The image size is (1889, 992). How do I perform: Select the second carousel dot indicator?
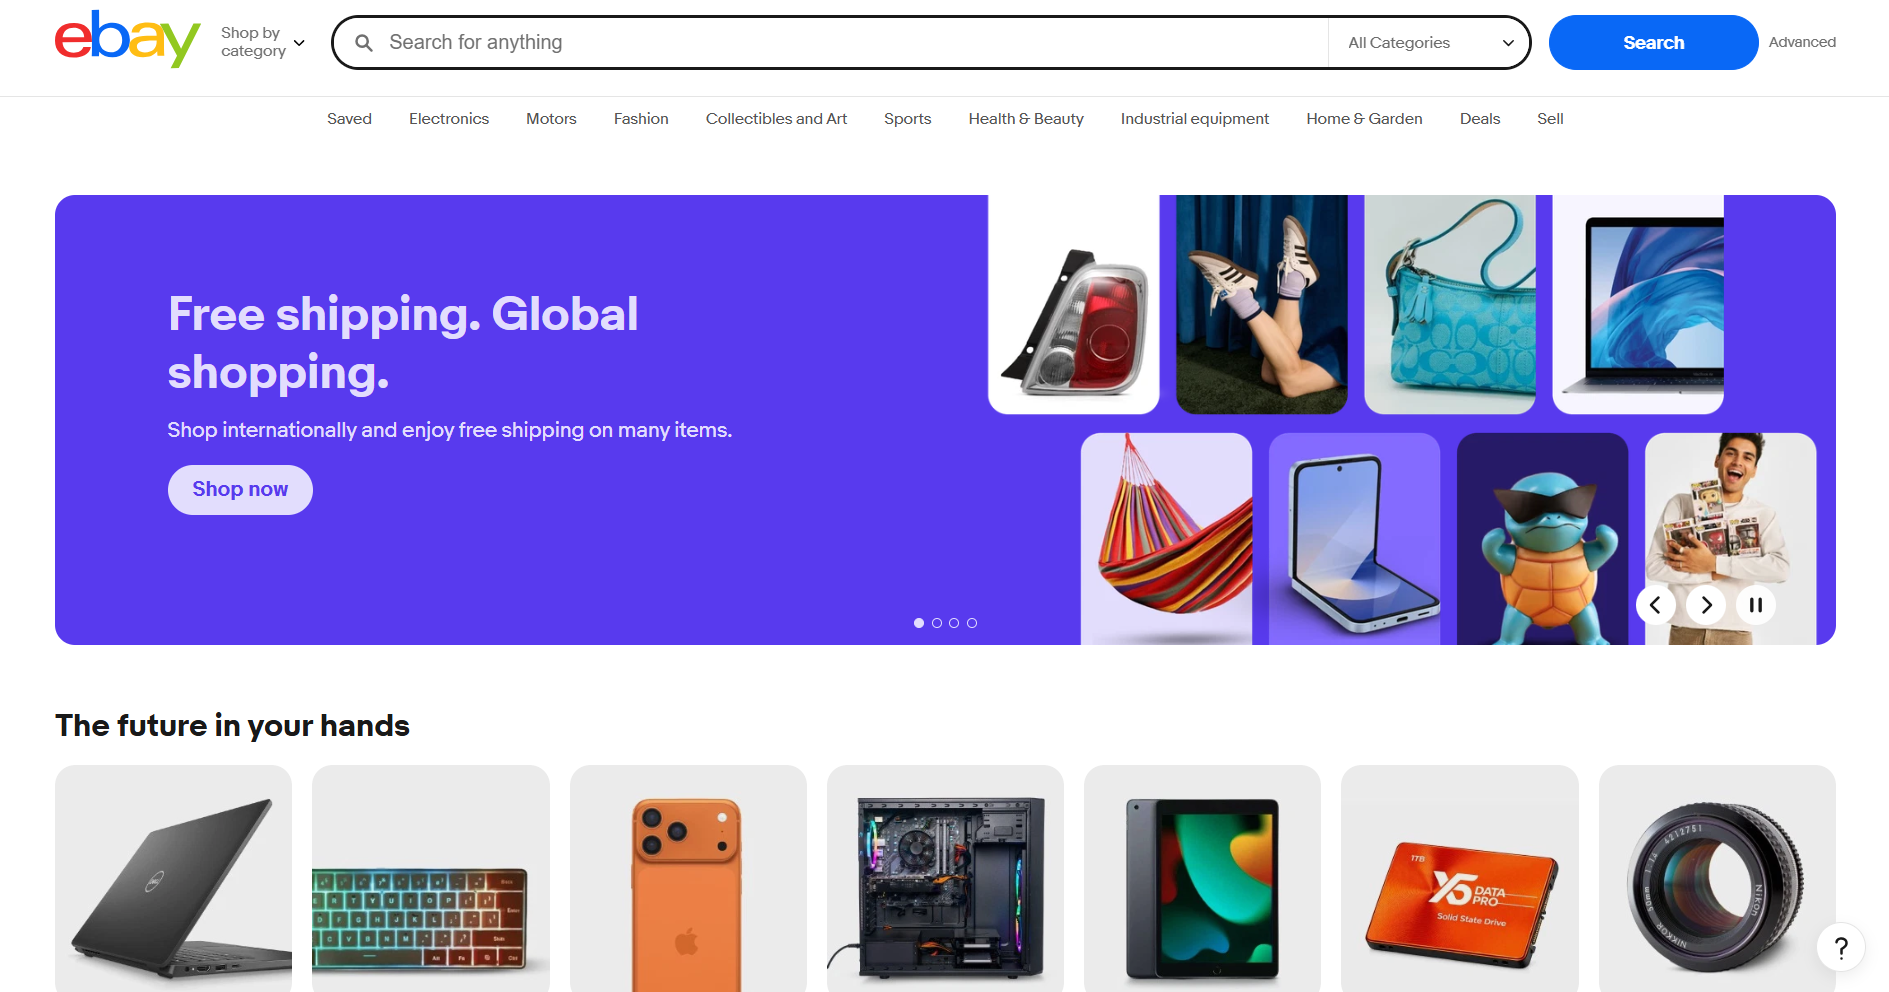tap(937, 623)
